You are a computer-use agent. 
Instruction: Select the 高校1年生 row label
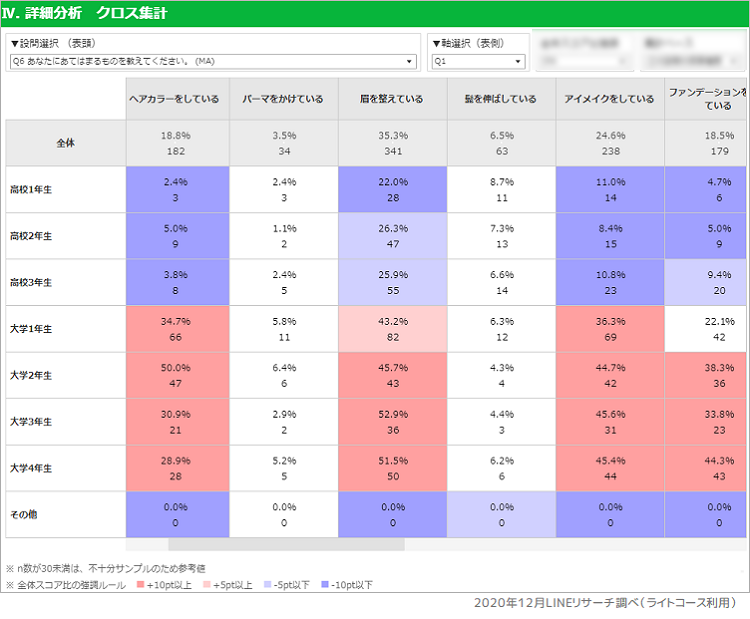coord(32,190)
